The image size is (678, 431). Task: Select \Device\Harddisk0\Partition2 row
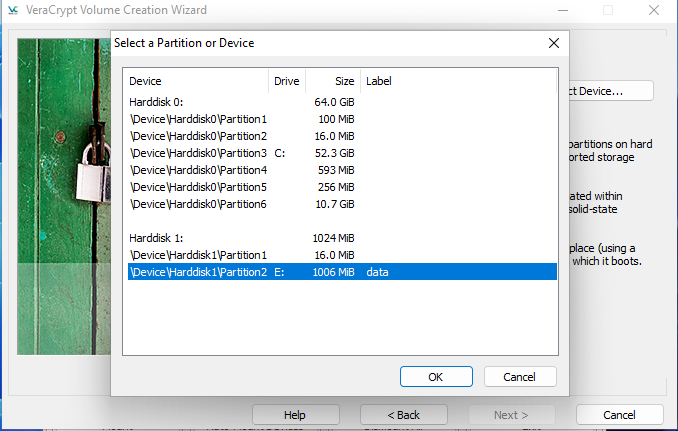[x=342, y=136]
